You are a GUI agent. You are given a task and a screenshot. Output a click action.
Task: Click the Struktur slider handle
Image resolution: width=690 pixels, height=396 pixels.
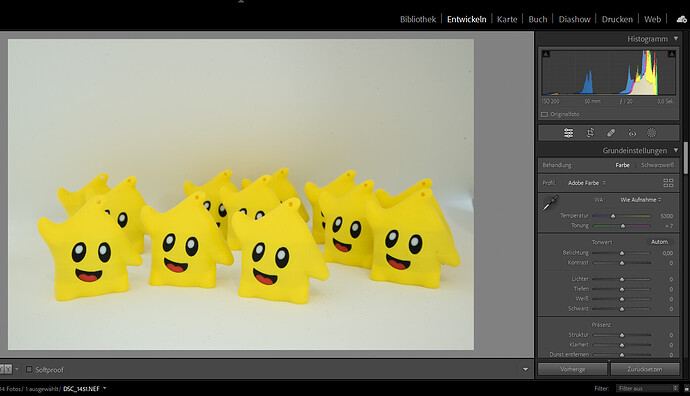pyautogui.click(x=622, y=335)
